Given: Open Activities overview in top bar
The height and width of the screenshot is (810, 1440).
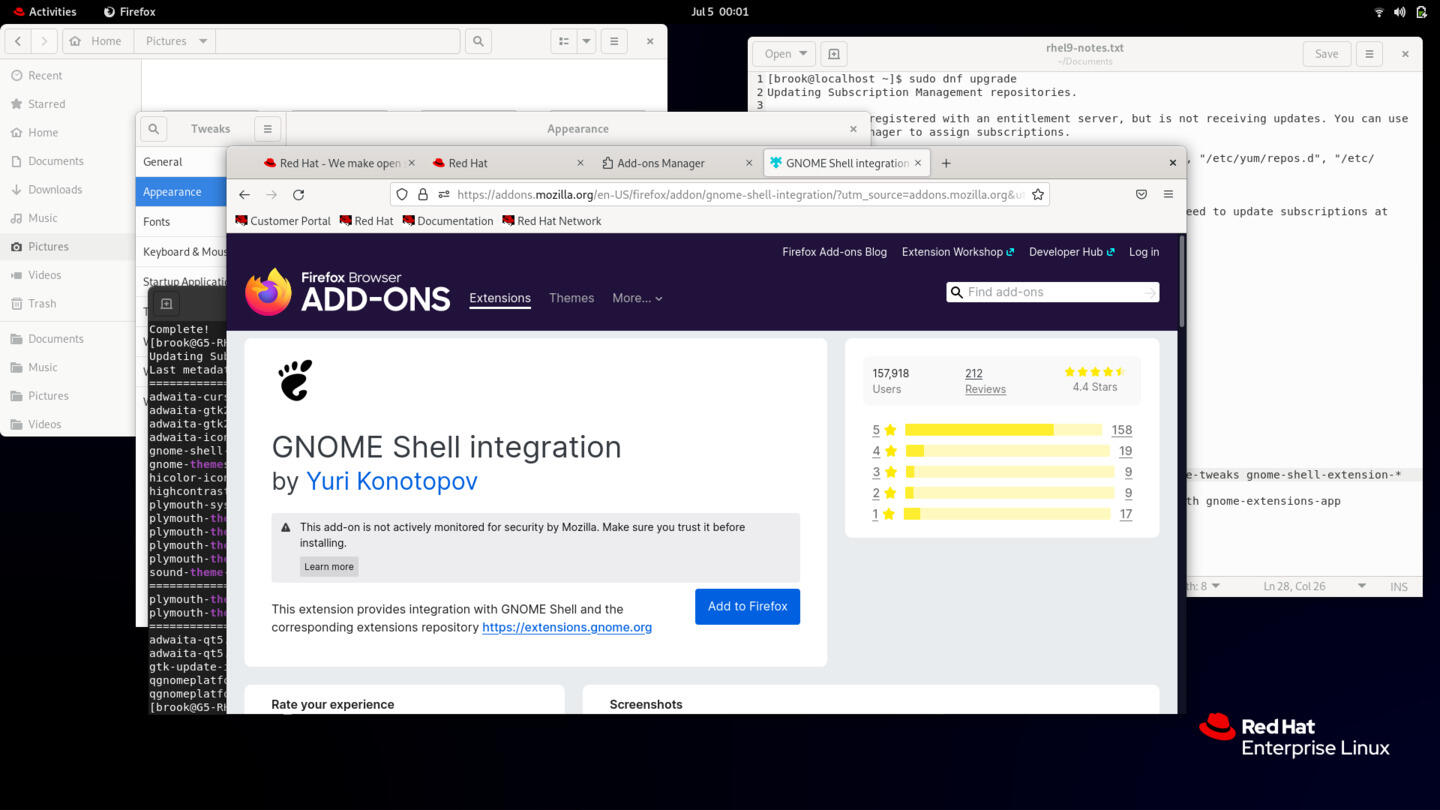Looking at the screenshot, I should click(x=45, y=12).
